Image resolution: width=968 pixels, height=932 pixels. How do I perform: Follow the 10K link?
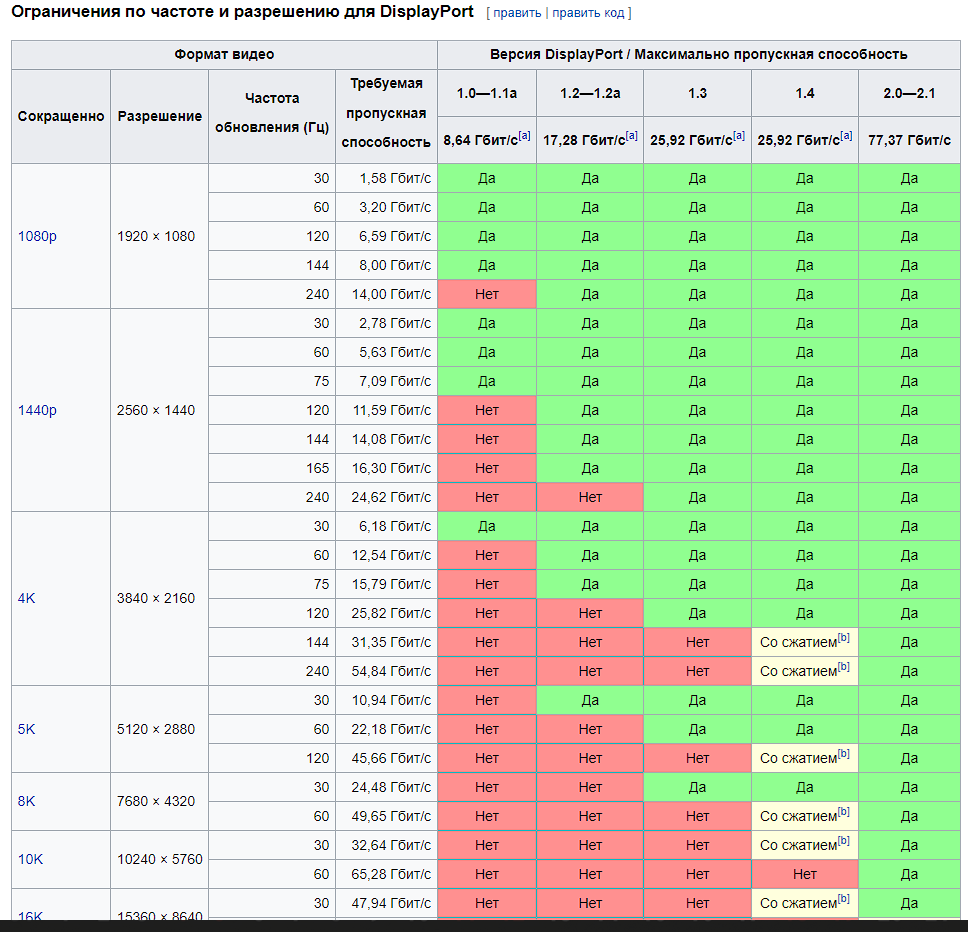(x=31, y=860)
